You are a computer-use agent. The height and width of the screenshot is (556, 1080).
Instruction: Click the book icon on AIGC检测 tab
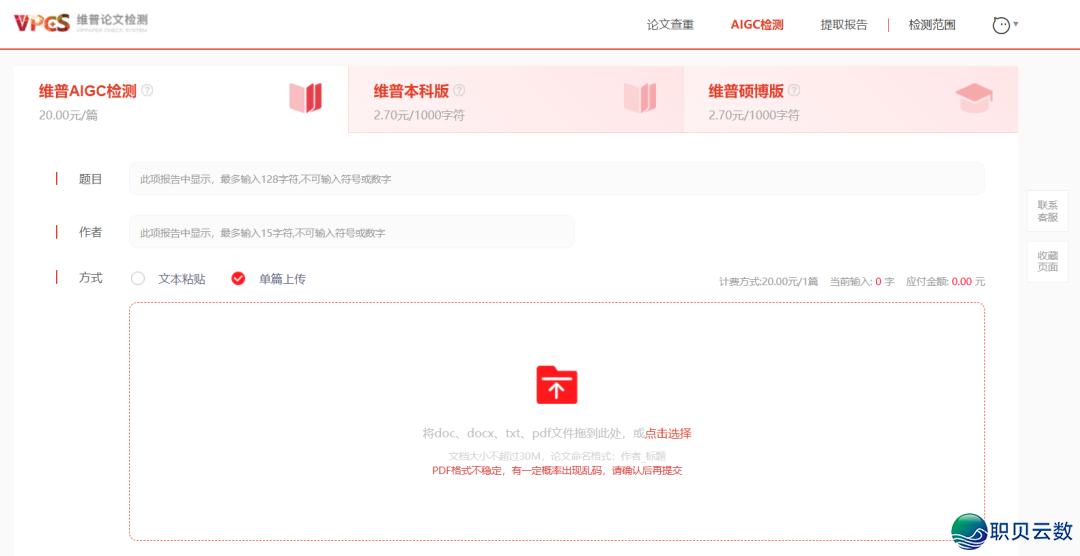(306, 98)
